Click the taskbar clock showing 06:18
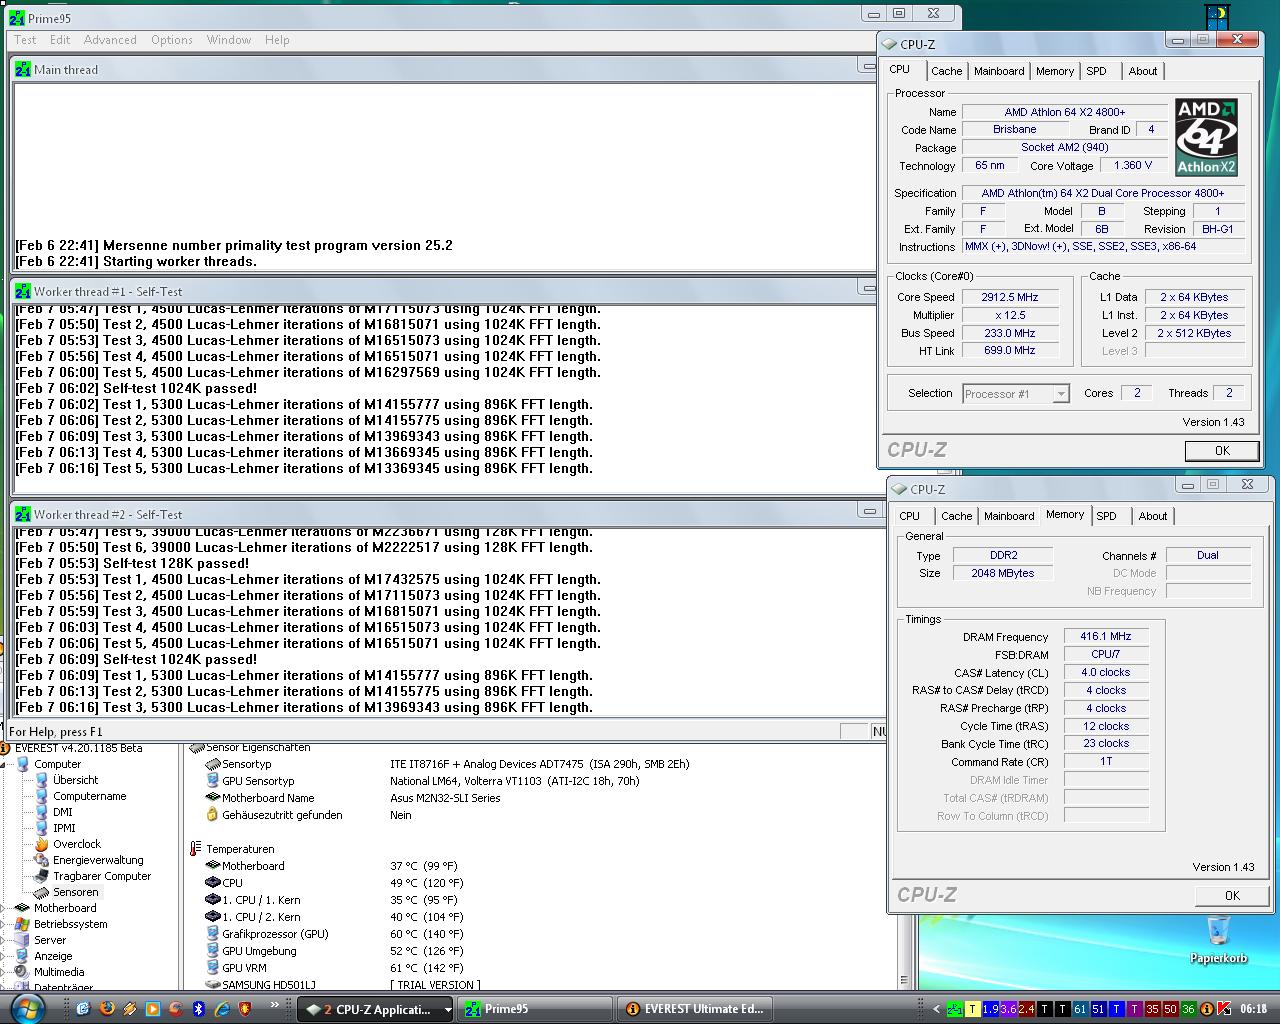The height and width of the screenshot is (1024, 1280). pyautogui.click(x=1253, y=1009)
